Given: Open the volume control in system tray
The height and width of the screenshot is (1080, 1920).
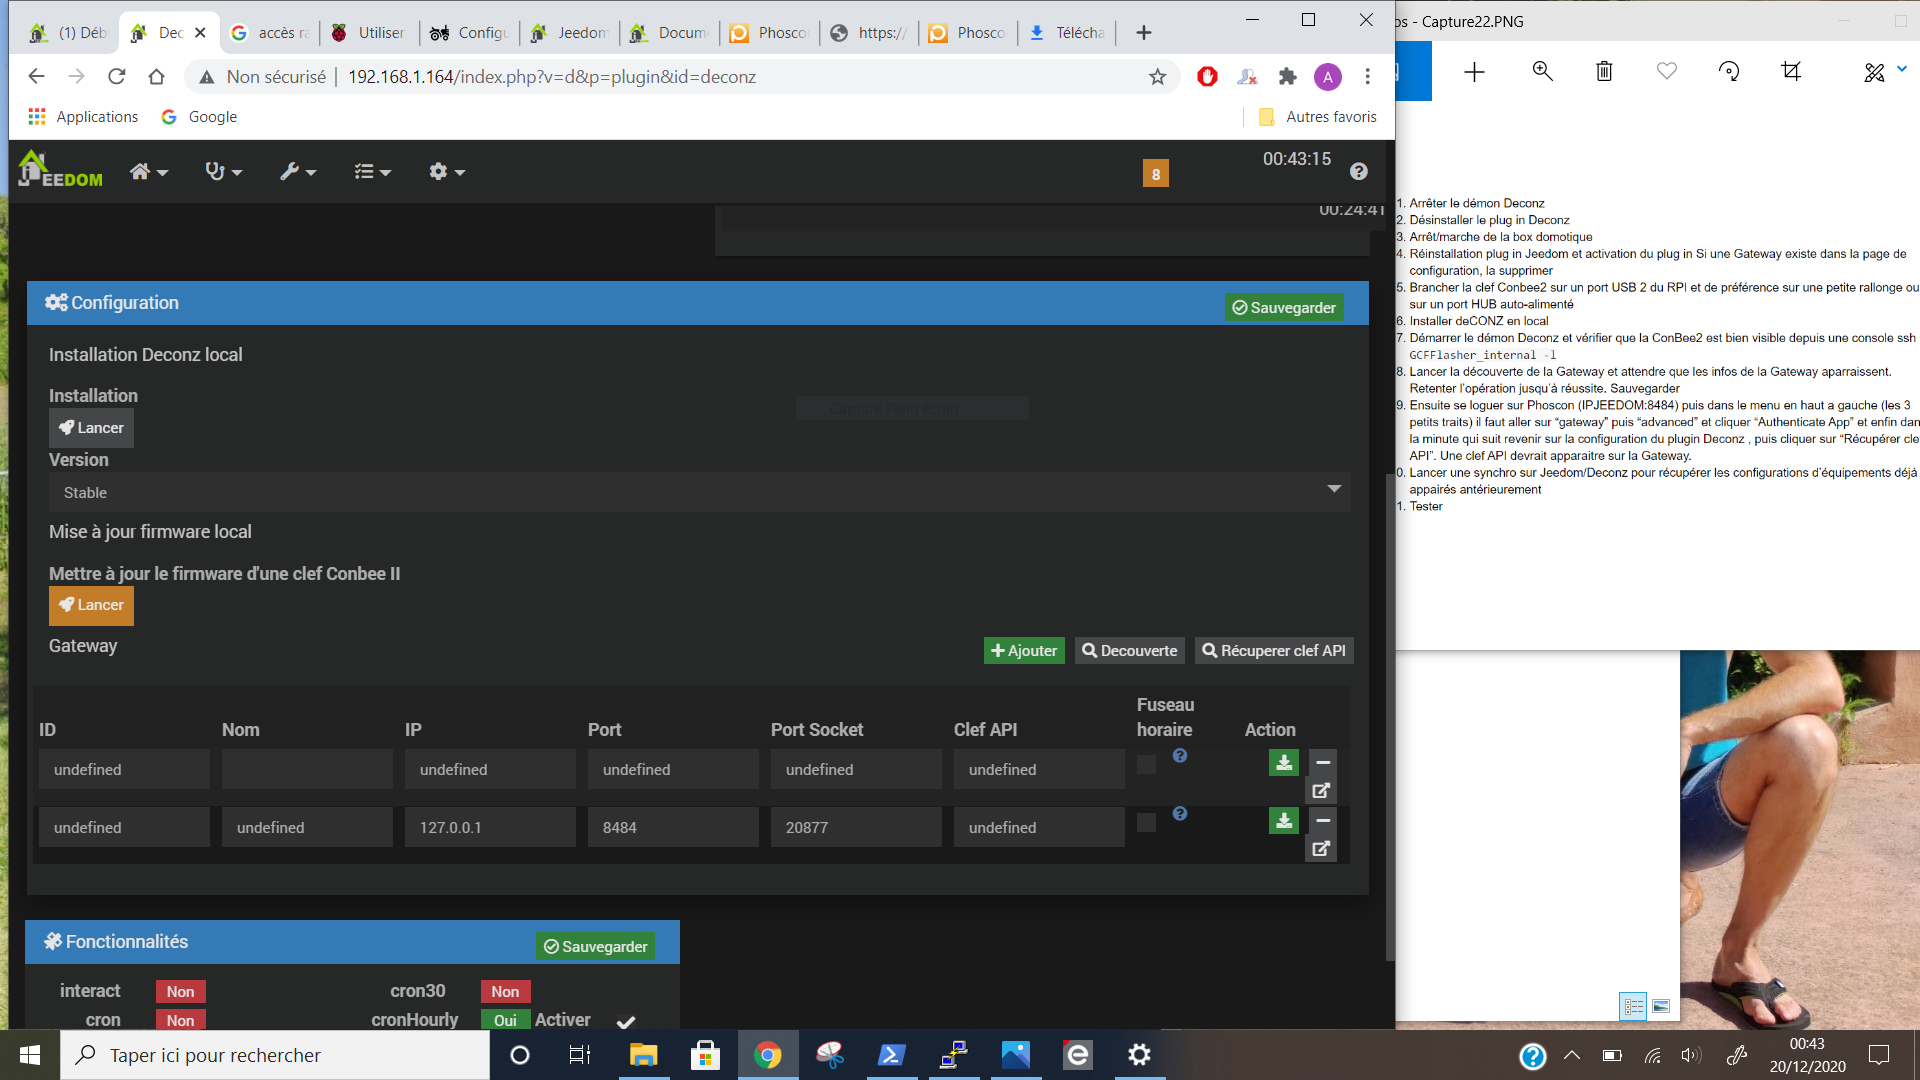Looking at the screenshot, I should (x=1691, y=1055).
